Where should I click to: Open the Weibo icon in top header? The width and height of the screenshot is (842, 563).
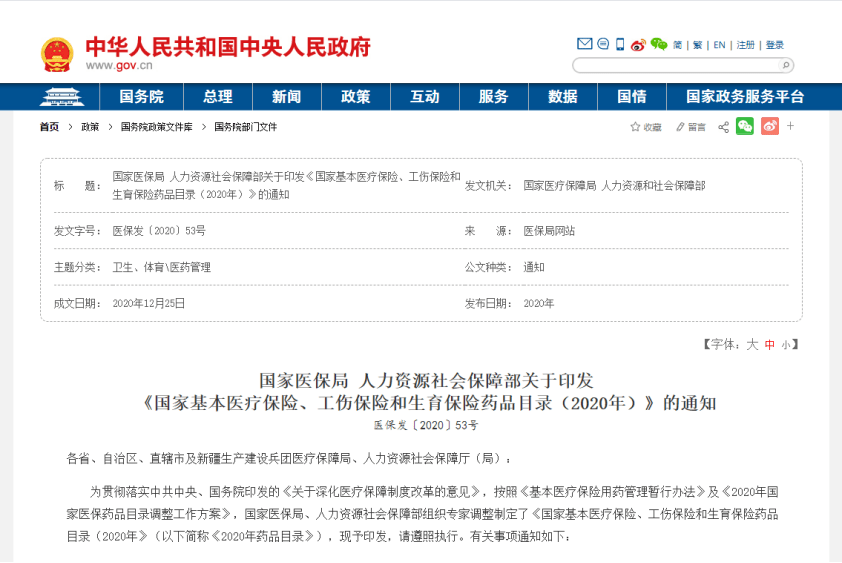tap(638, 45)
